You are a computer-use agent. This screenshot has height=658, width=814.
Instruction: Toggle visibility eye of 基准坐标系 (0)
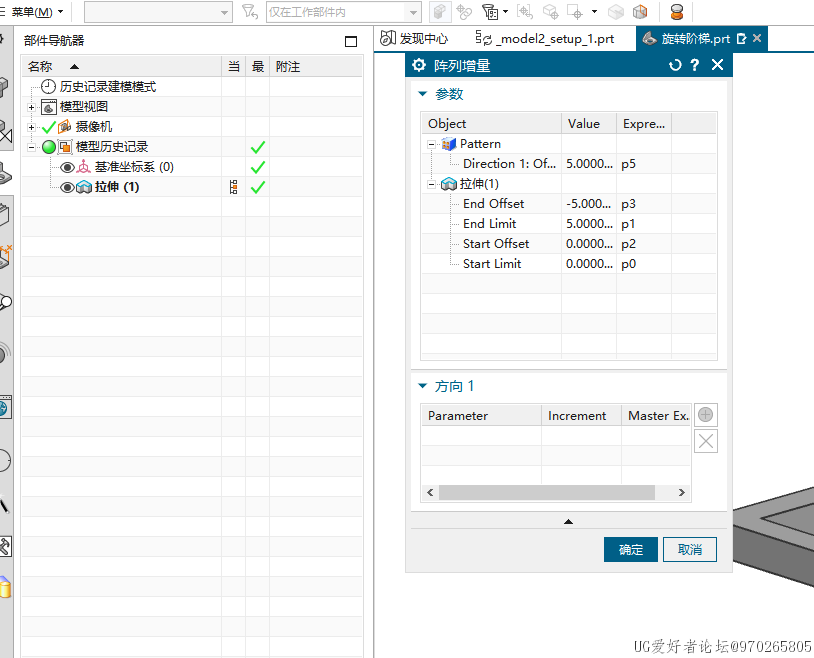pyautogui.click(x=67, y=167)
